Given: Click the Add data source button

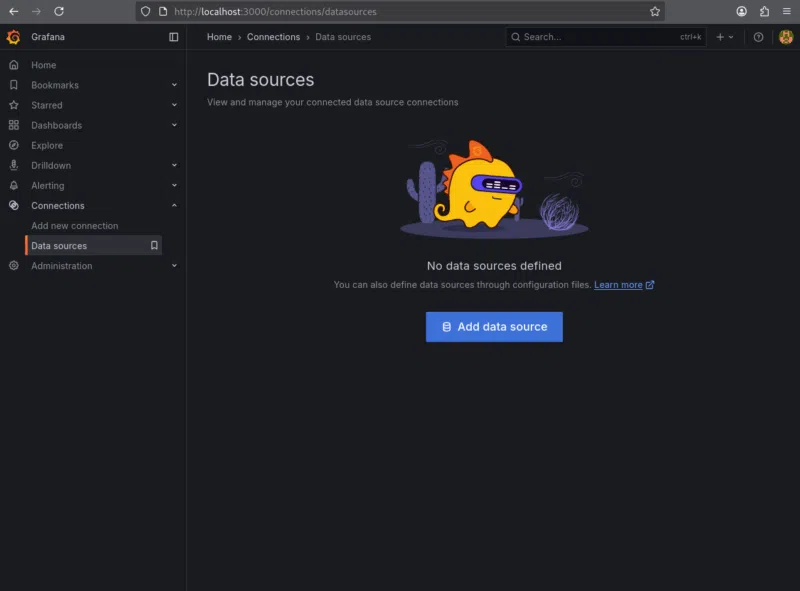Looking at the screenshot, I should (x=494, y=327).
